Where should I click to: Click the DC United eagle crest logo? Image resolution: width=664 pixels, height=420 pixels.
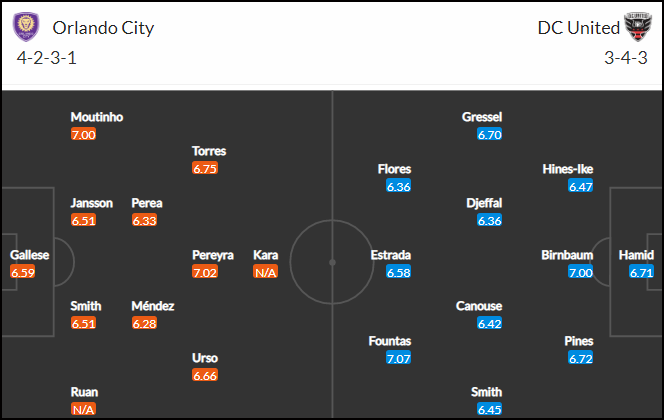point(638,26)
